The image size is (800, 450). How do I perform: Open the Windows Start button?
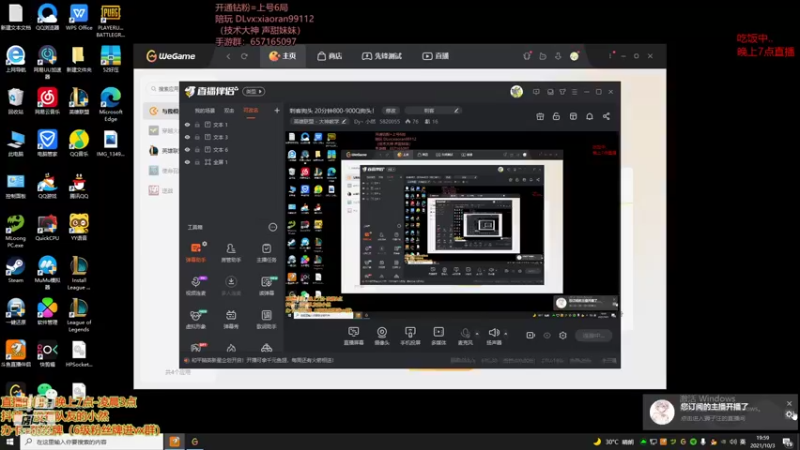pos(9,442)
